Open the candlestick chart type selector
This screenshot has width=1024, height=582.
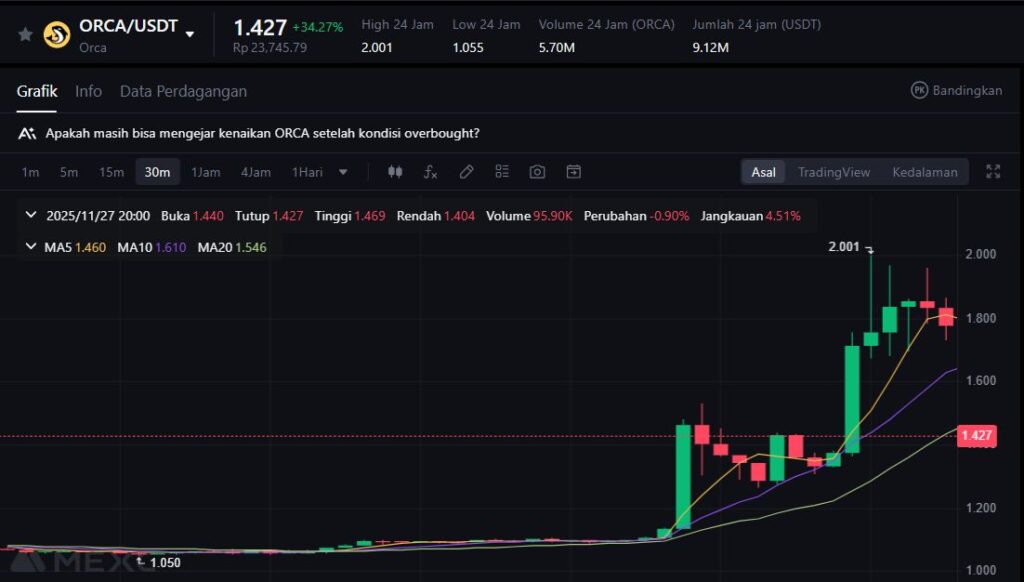coord(395,172)
